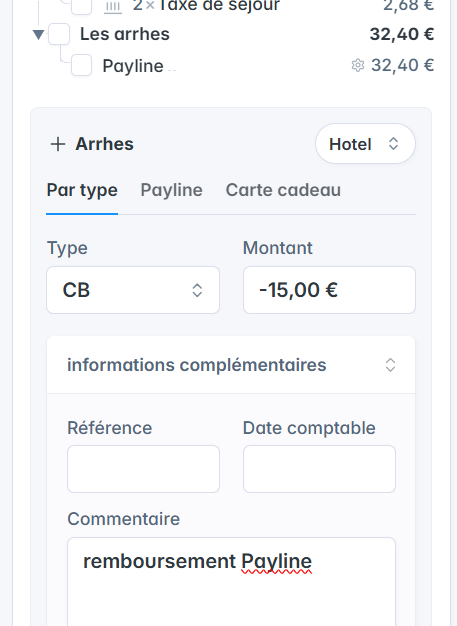Collapse the informations complémentaires section
The image size is (457, 626).
(231, 365)
